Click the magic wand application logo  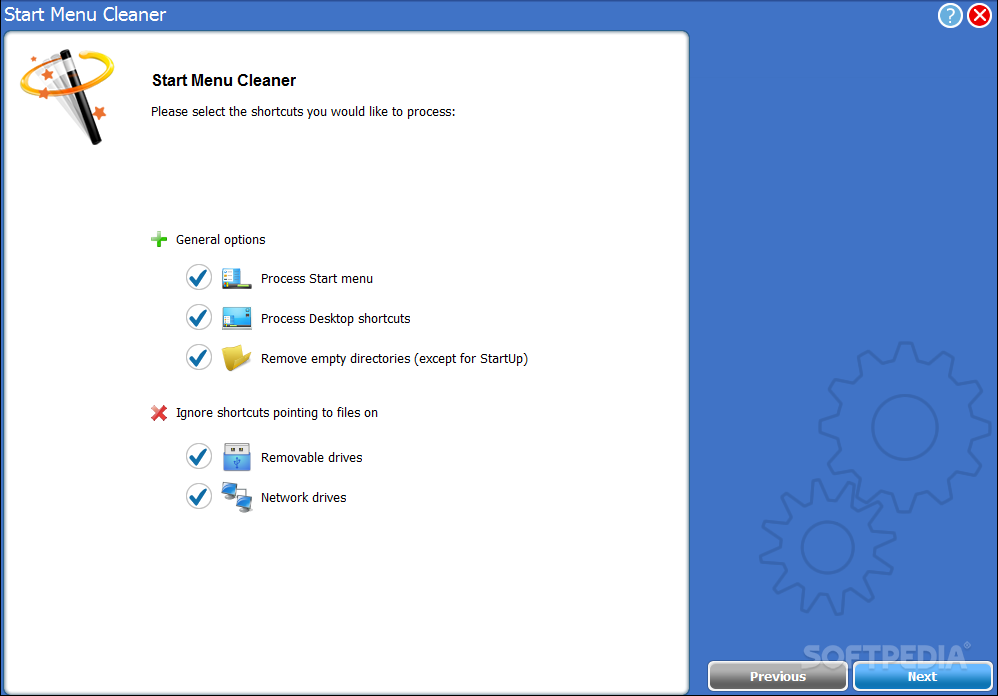tap(67, 97)
